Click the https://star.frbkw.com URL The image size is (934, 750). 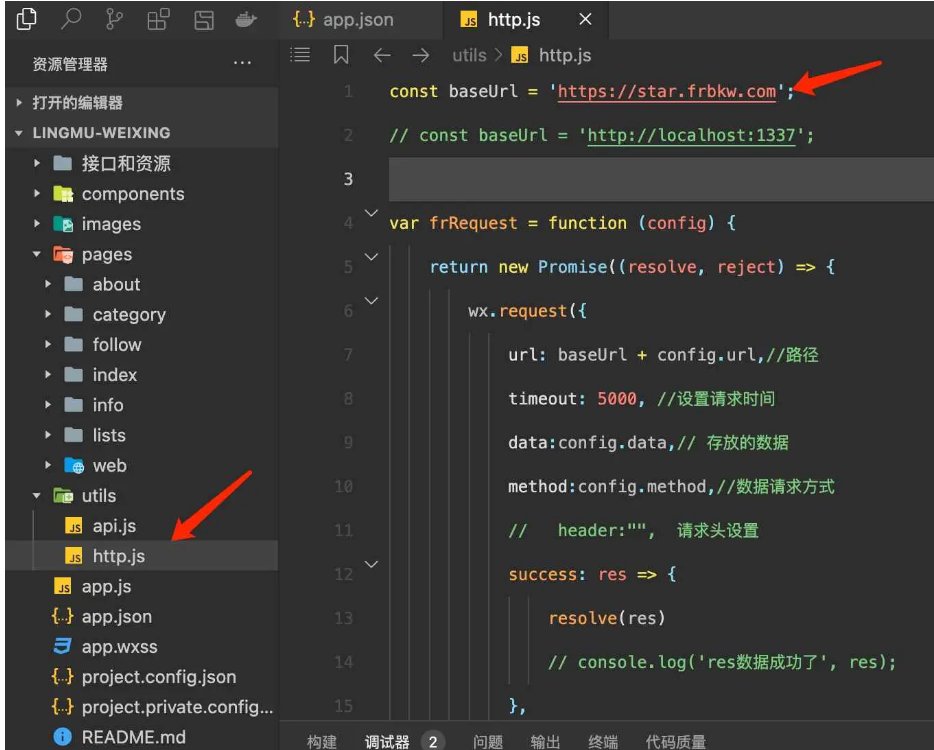(667, 91)
